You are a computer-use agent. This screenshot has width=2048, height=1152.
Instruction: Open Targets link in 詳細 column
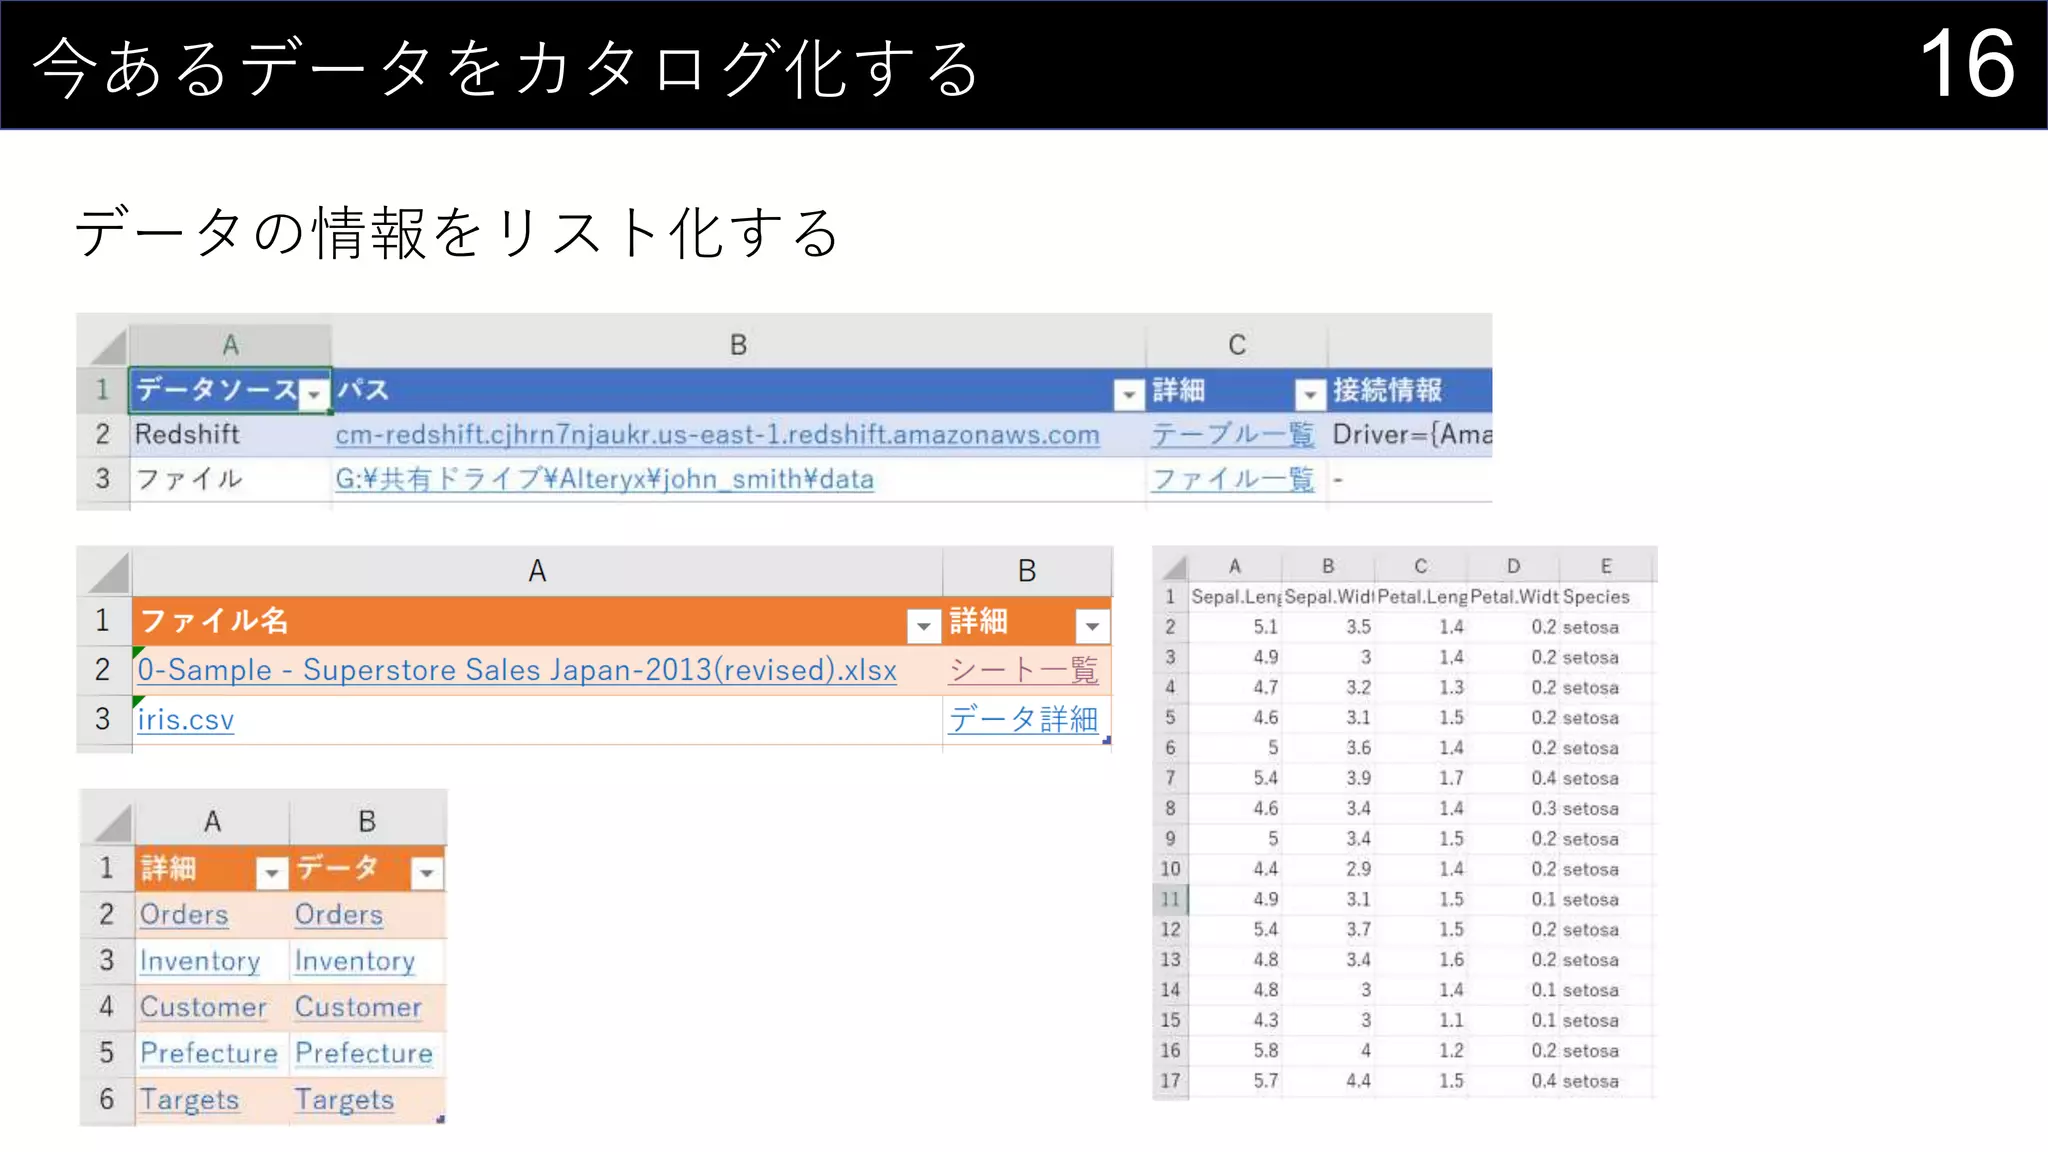tap(189, 1100)
